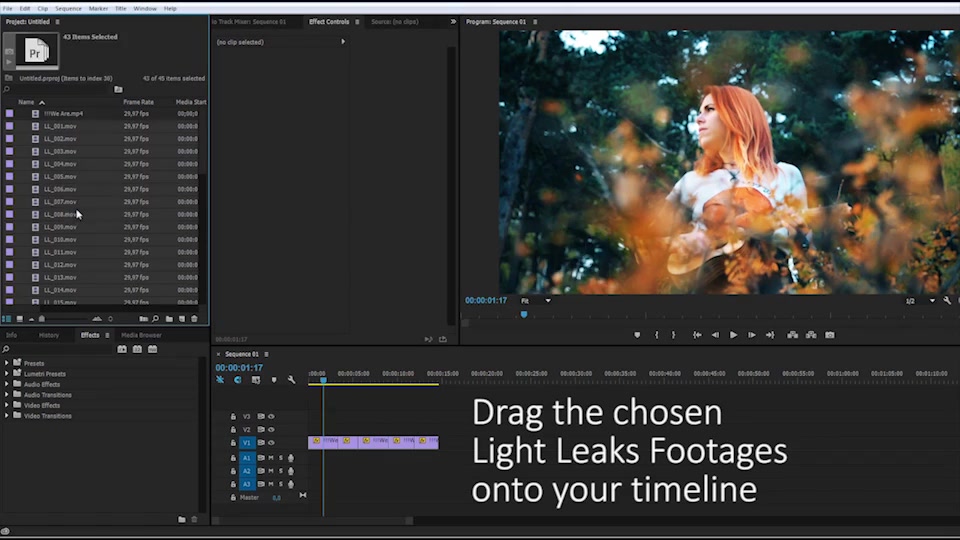
Task: Mute audio track A1
Action: [x=271, y=458]
